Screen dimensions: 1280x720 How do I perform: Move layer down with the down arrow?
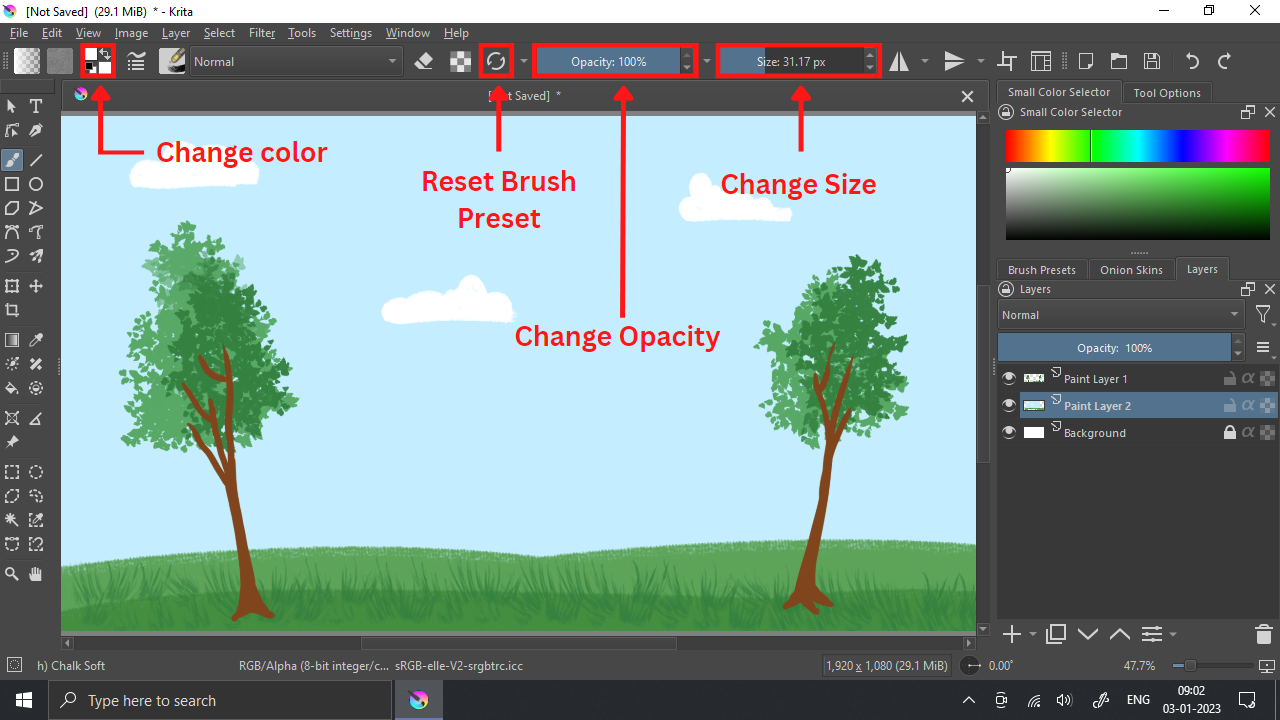[x=1088, y=634]
